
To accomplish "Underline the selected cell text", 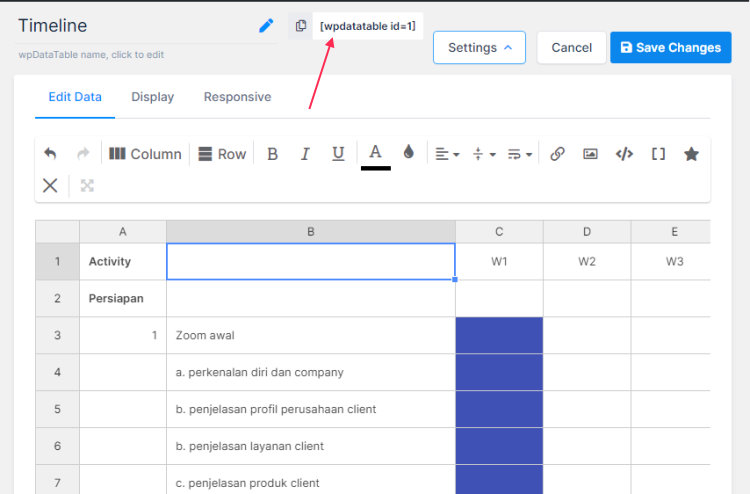I will point(338,154).
